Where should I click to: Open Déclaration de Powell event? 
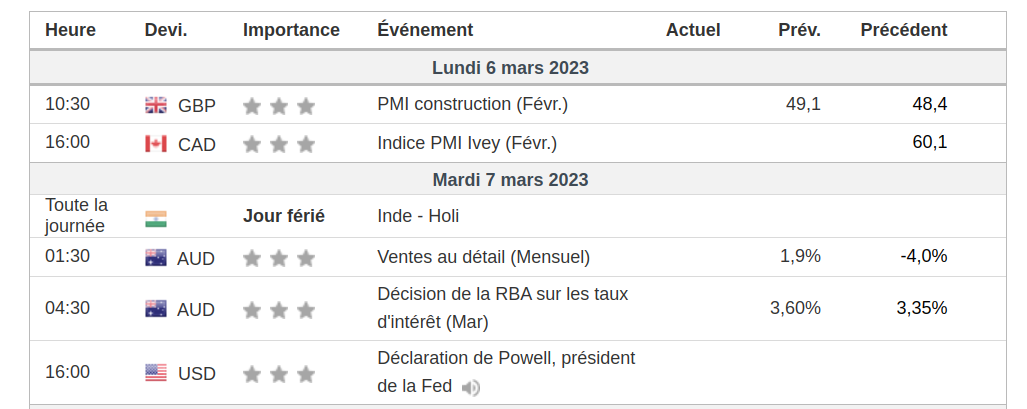coord(506,372)
